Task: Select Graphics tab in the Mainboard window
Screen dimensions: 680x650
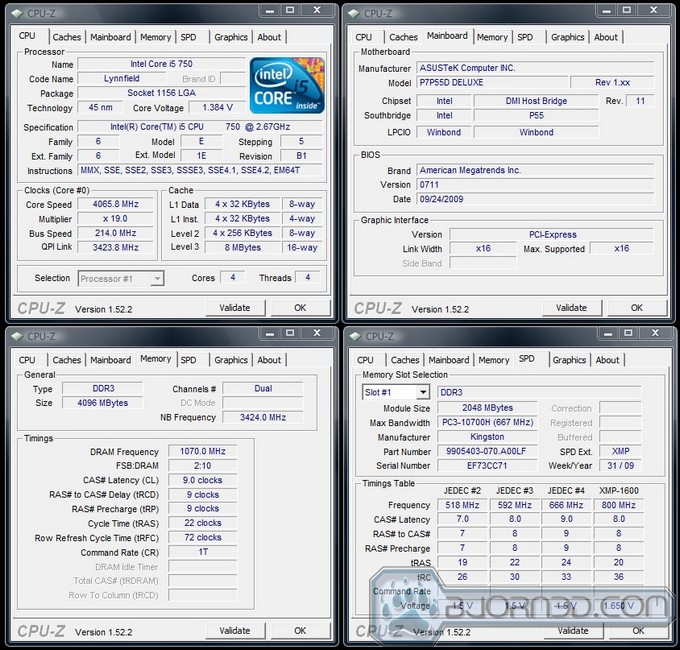Action: coord(568,37)
